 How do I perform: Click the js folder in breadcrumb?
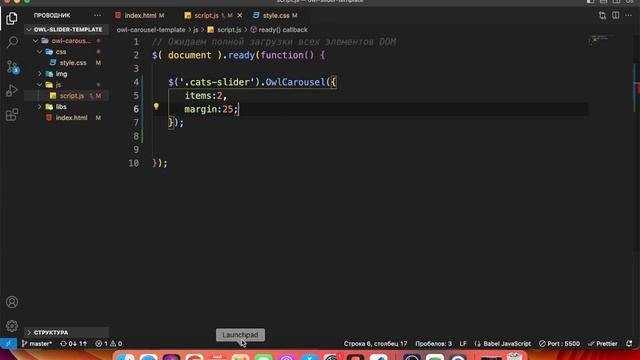pyautogui.click(x=196, y=30)
